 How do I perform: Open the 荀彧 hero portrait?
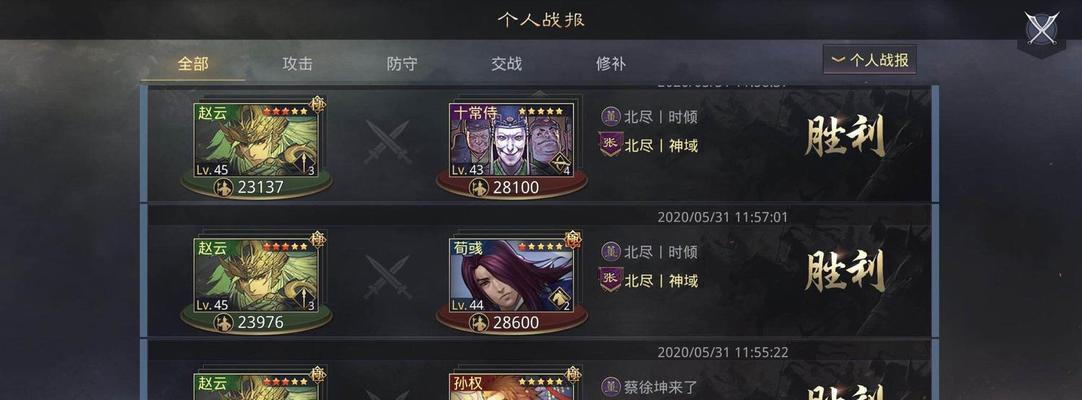tap(511, 275)
